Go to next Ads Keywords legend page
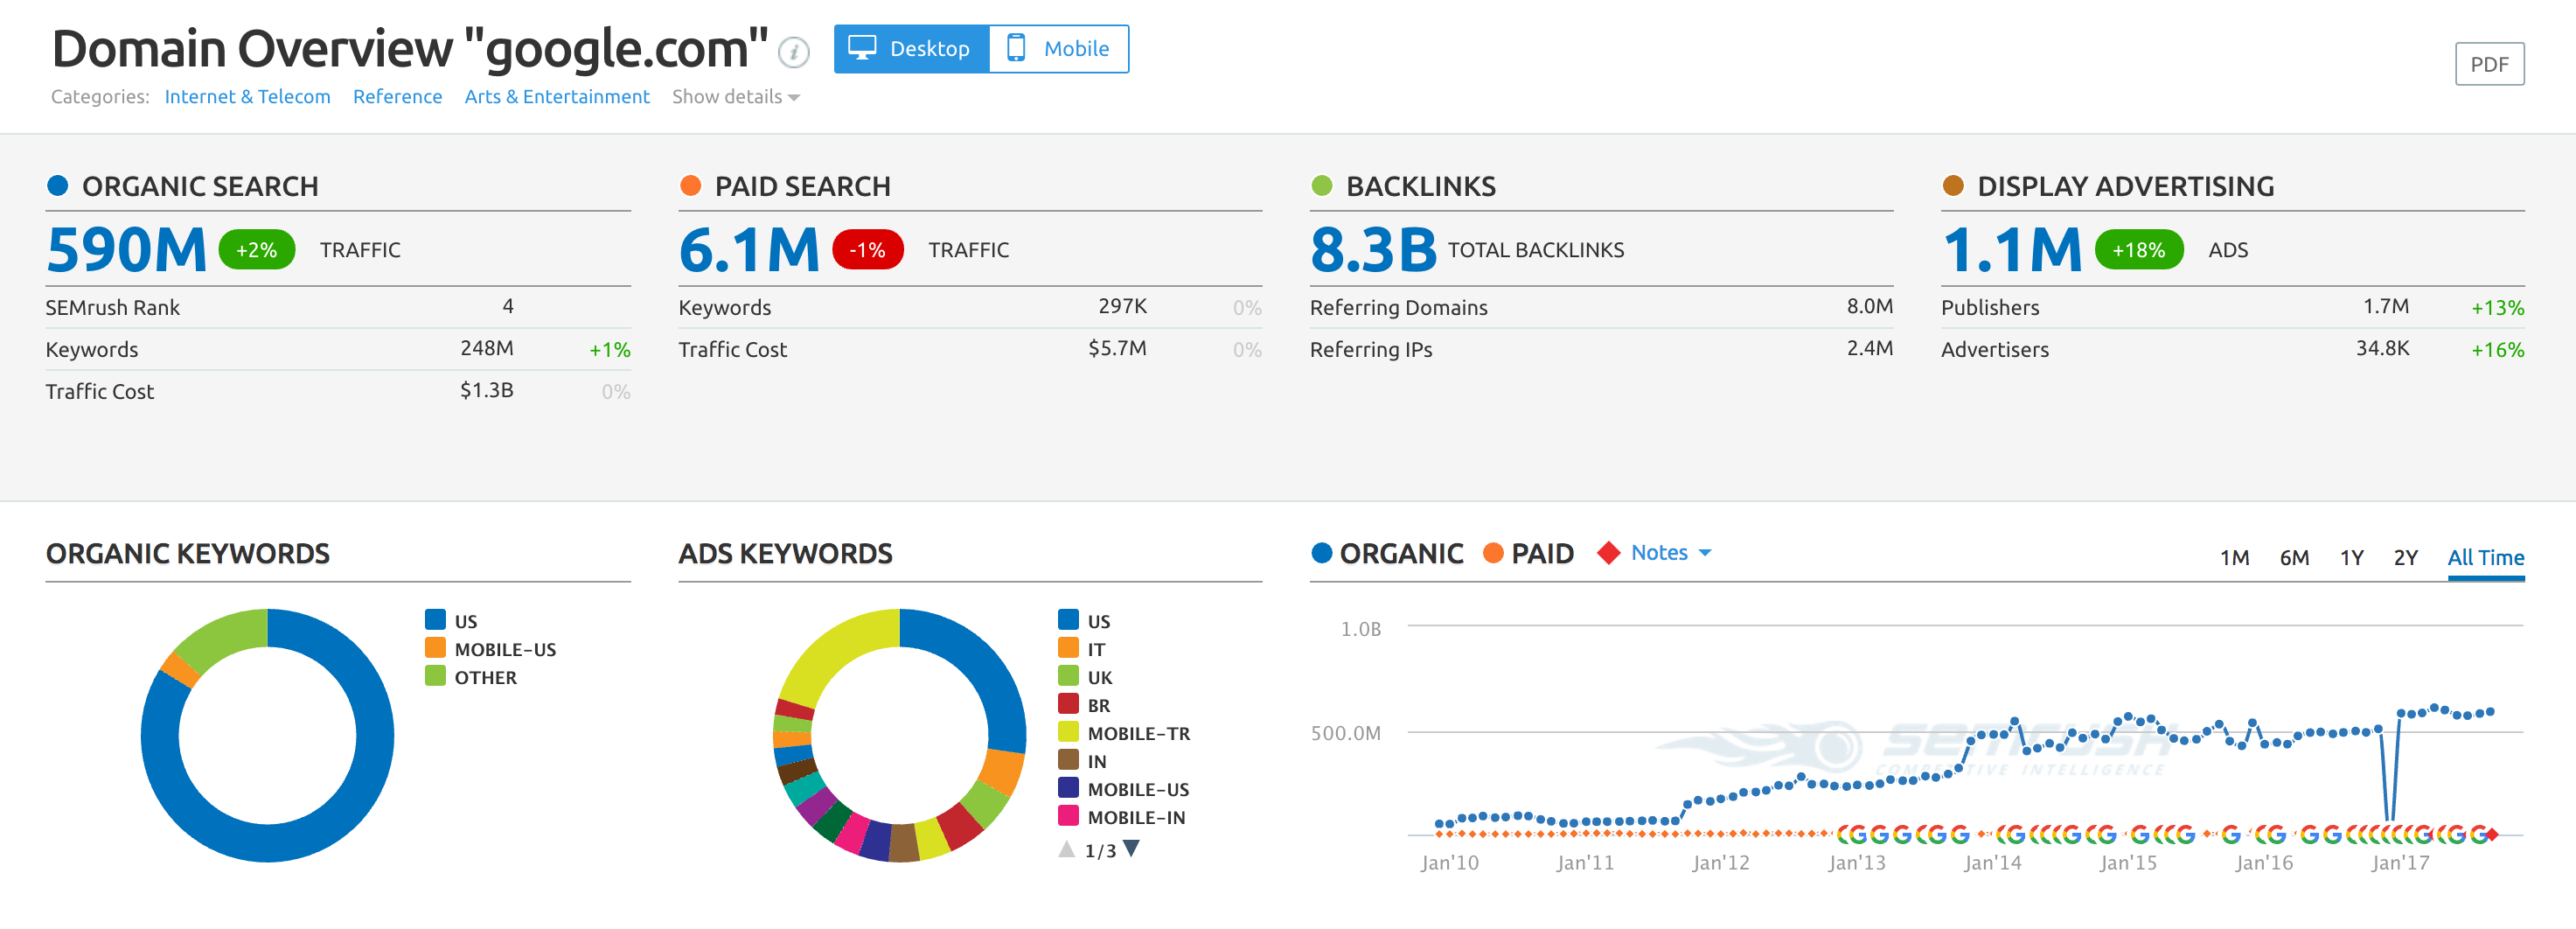2576x929 pixels. point(1131,849)
